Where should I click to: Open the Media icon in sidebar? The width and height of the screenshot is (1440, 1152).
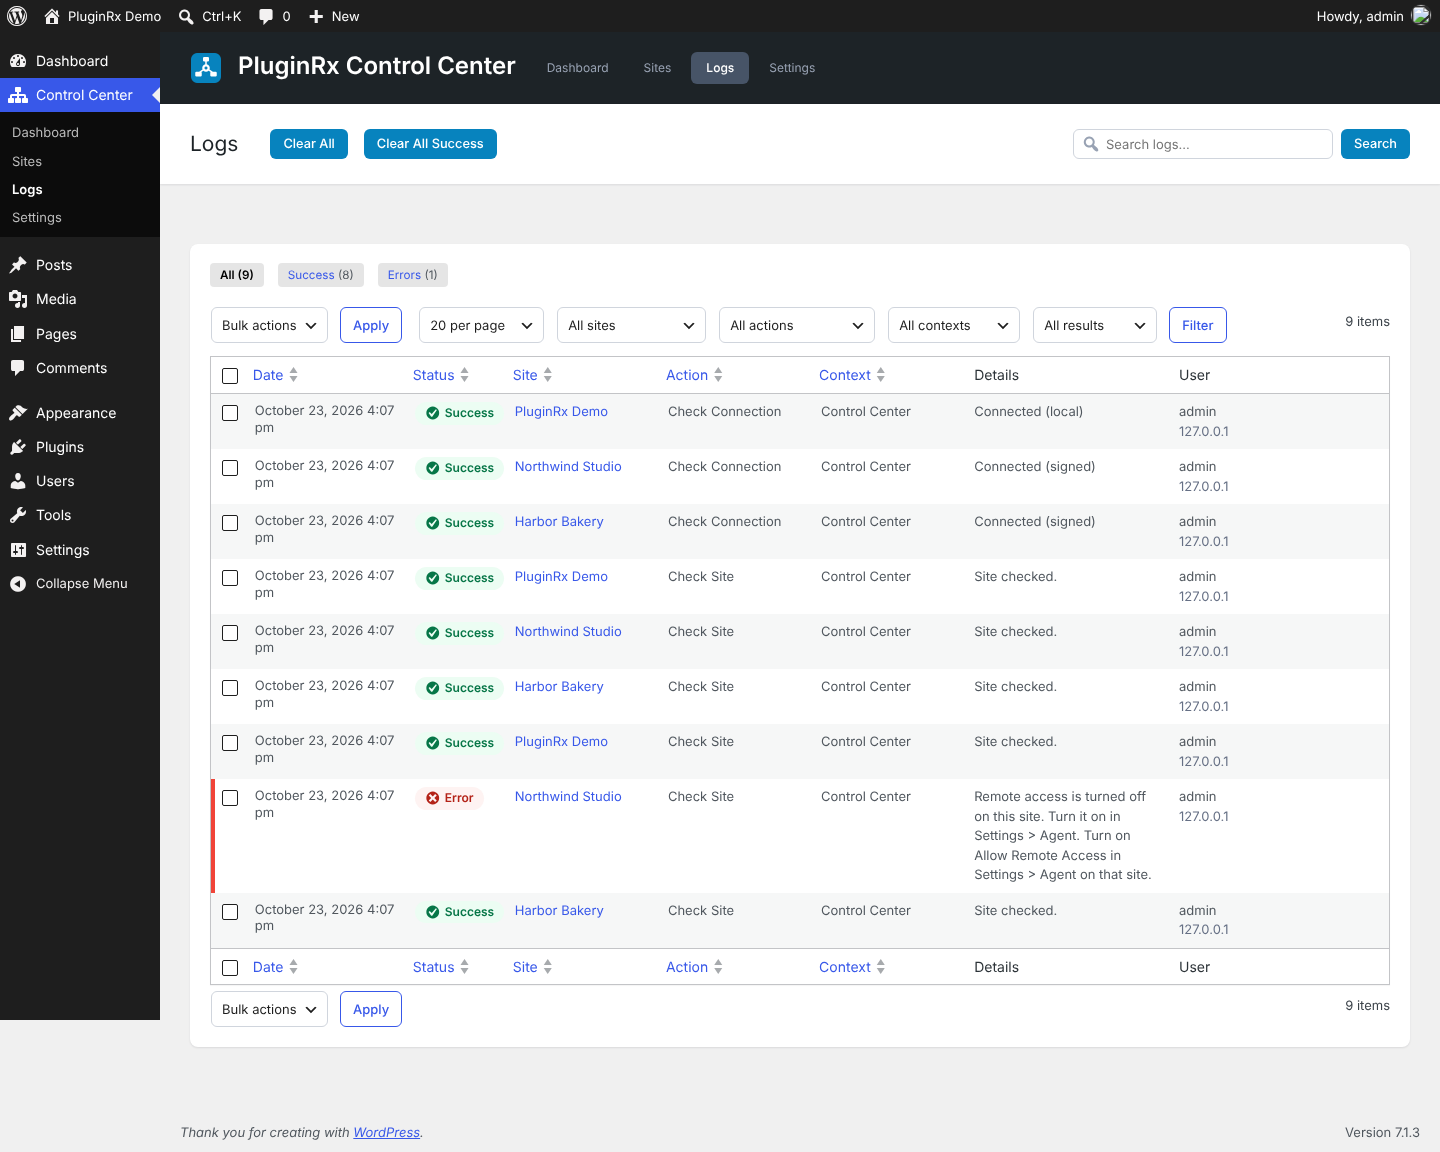18,299
